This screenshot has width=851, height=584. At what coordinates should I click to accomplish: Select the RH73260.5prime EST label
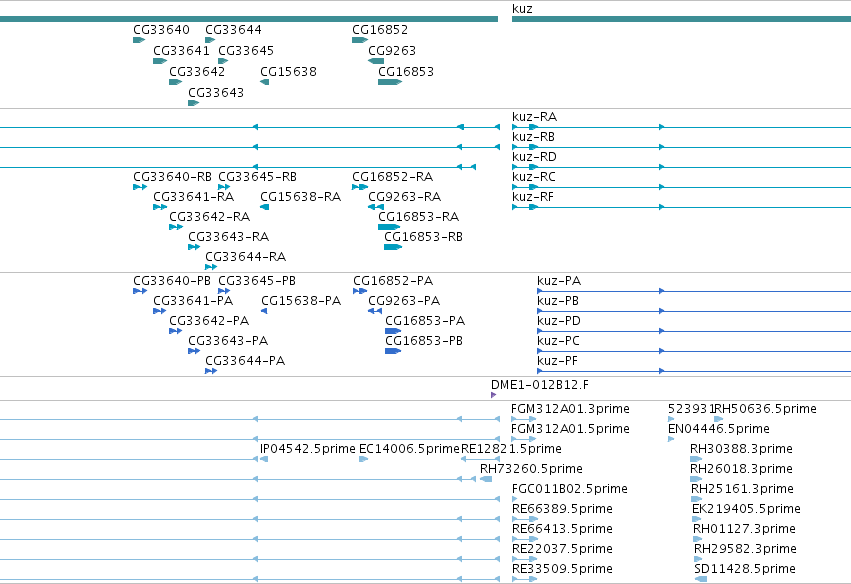[x=531, y=469]
